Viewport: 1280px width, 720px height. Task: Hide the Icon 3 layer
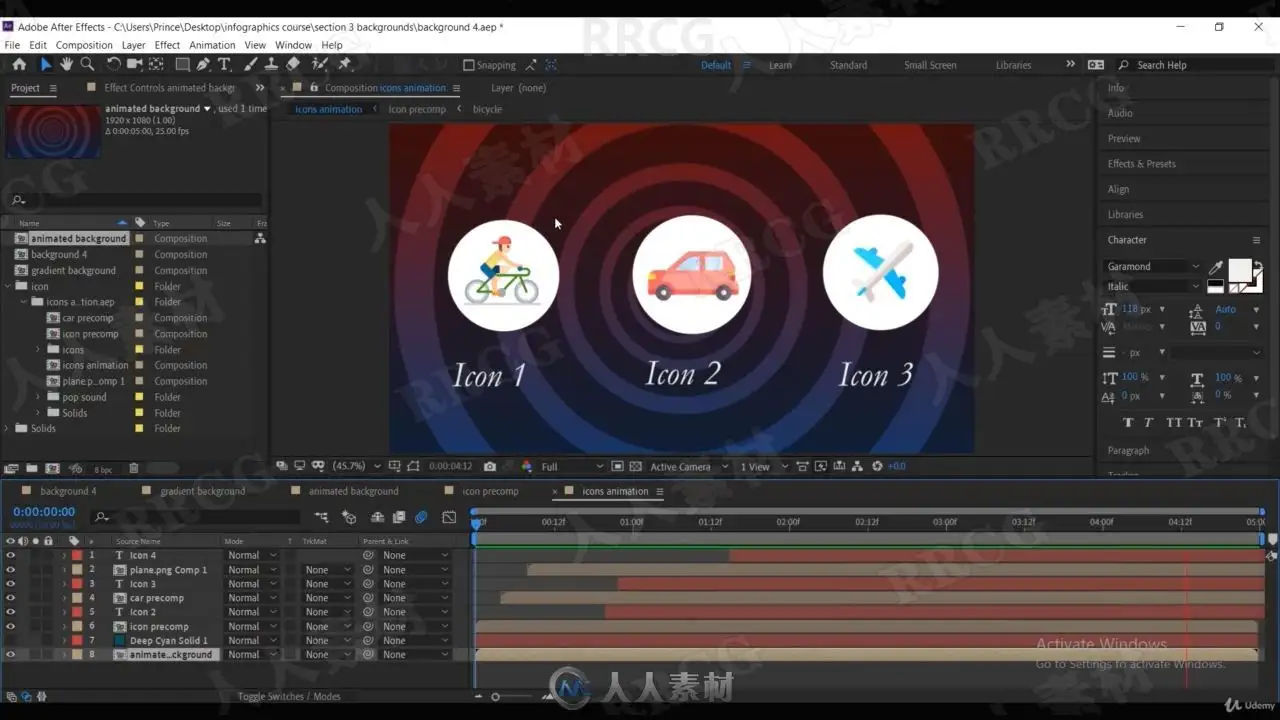click(11, 584)
